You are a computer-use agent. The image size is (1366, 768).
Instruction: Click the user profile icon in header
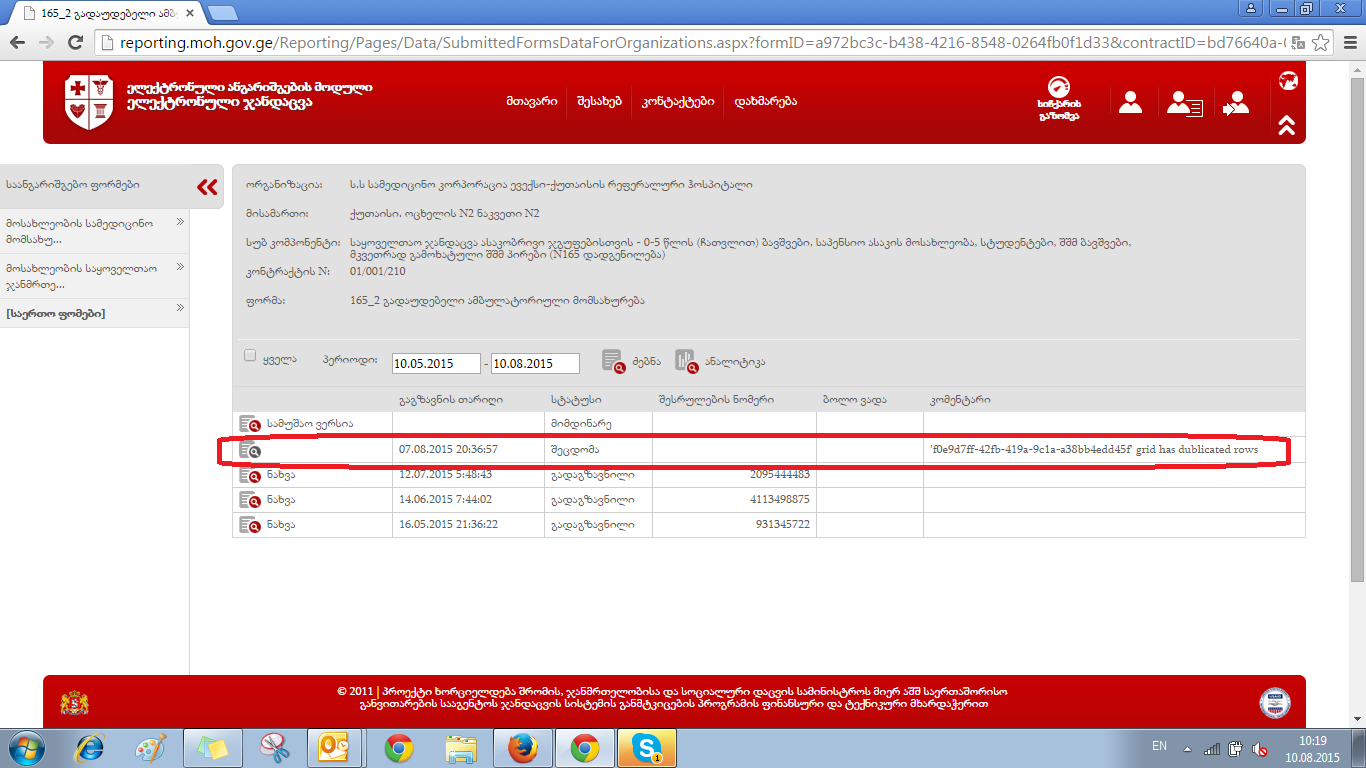[x=1130, y=102]
